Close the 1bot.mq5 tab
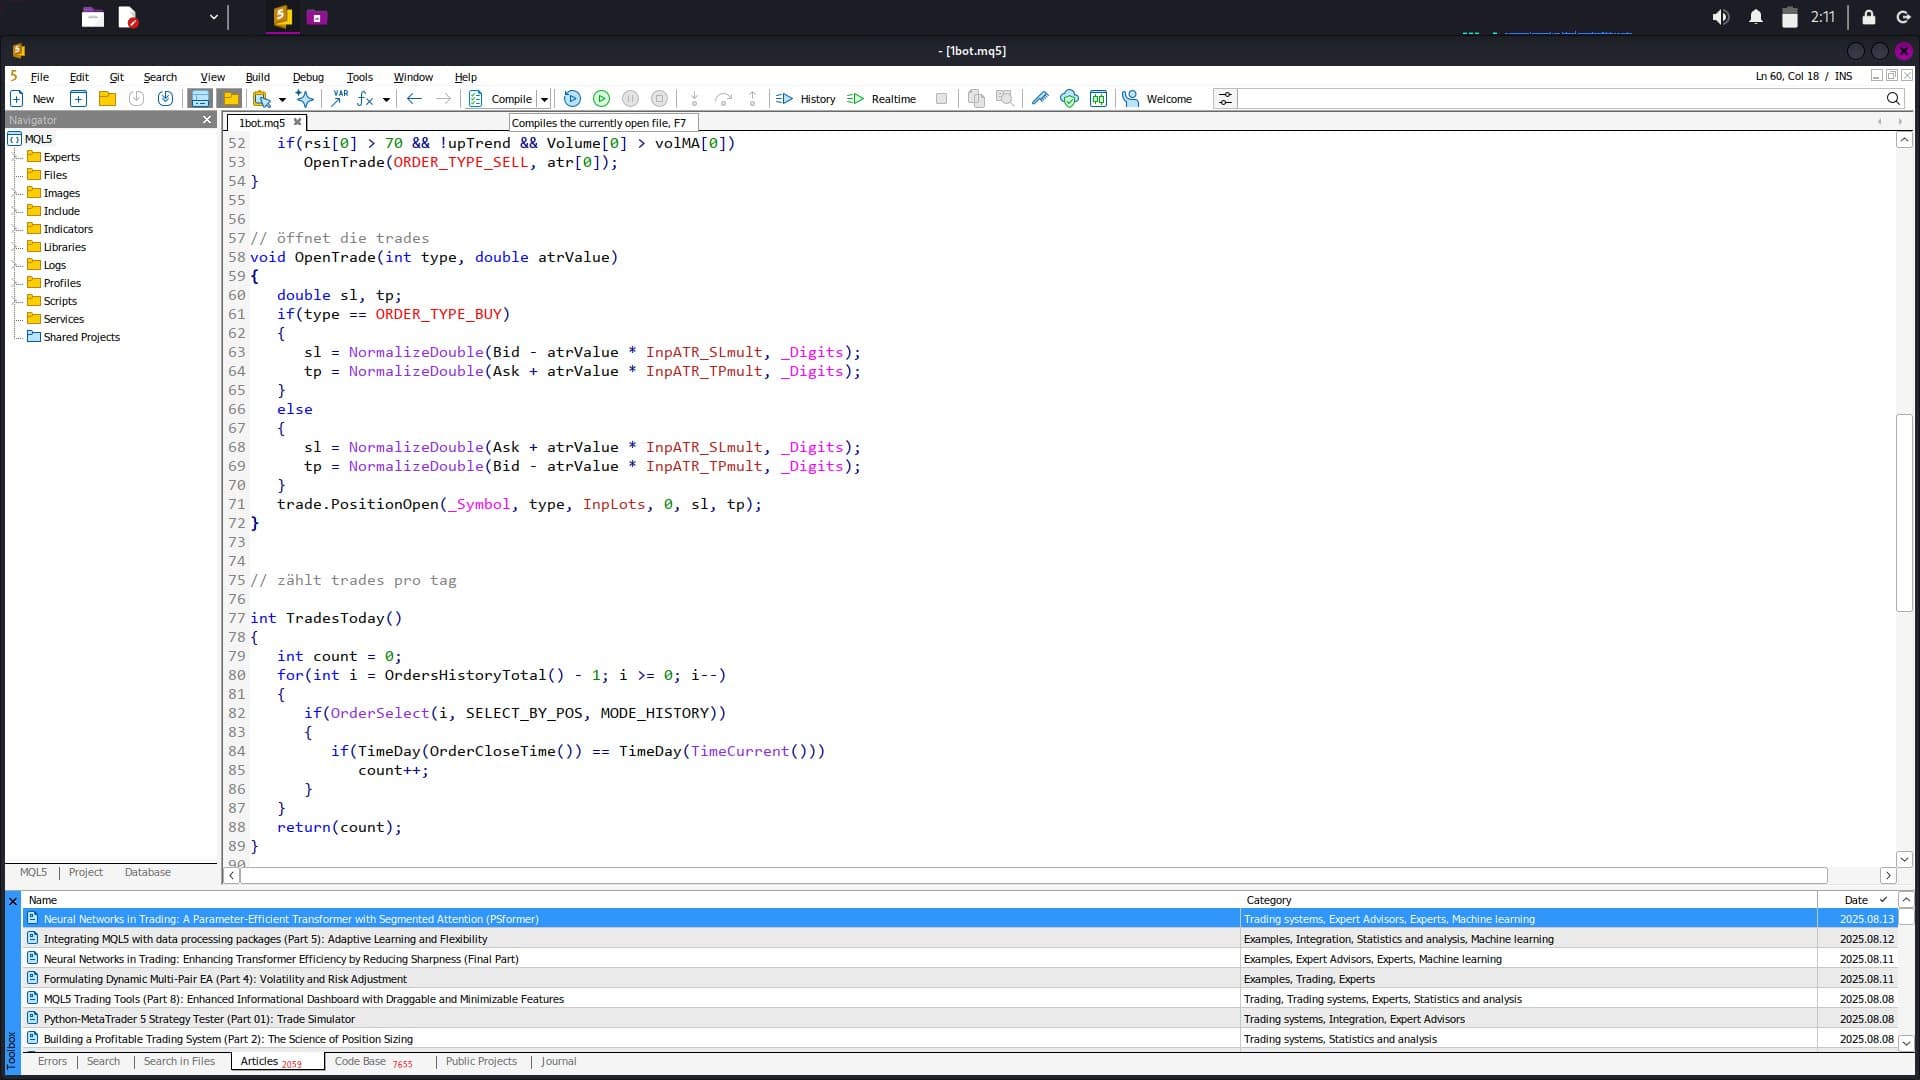This screenshot has width=1920, height=1080. tap(297, 122)
